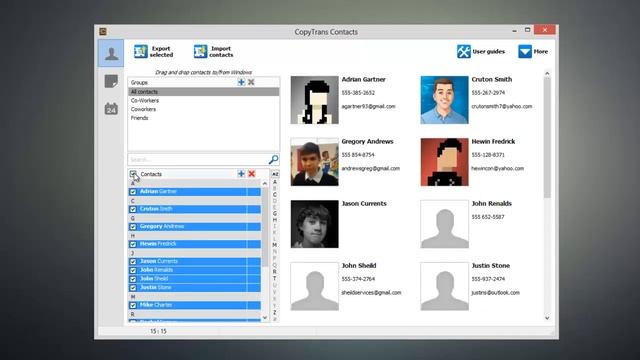Toggle the select-all Contacts checkbox
This screenshot has width=640, height=360.
[x=133, y=174]
